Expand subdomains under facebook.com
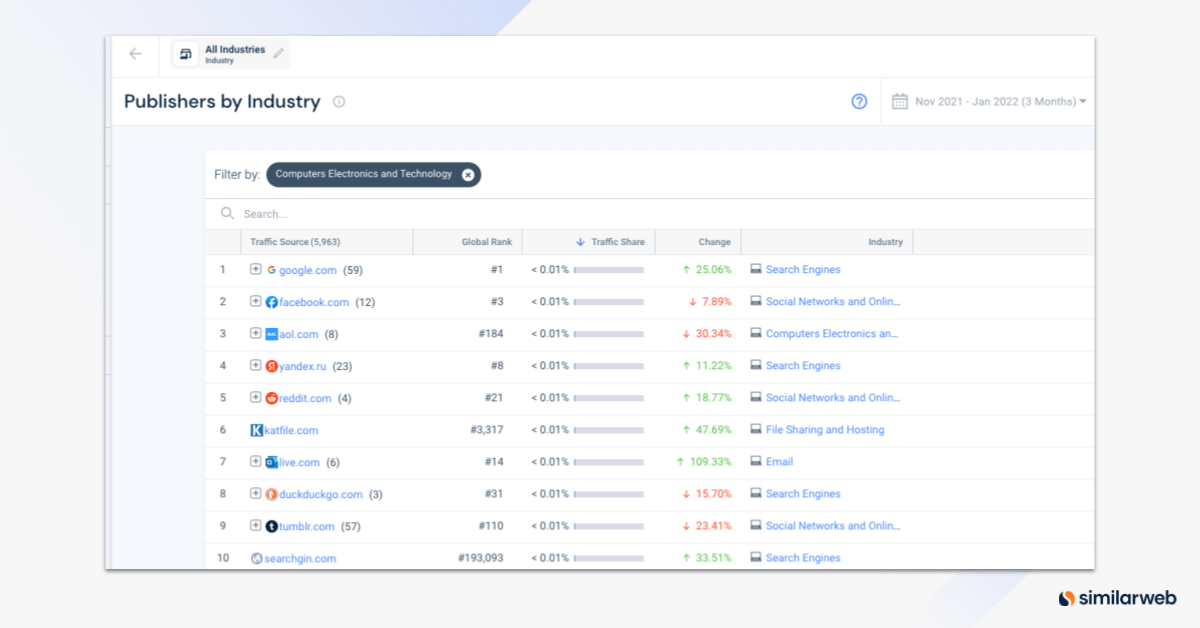The height and width of the screenshot is (628, 1200). coord(256,301)
